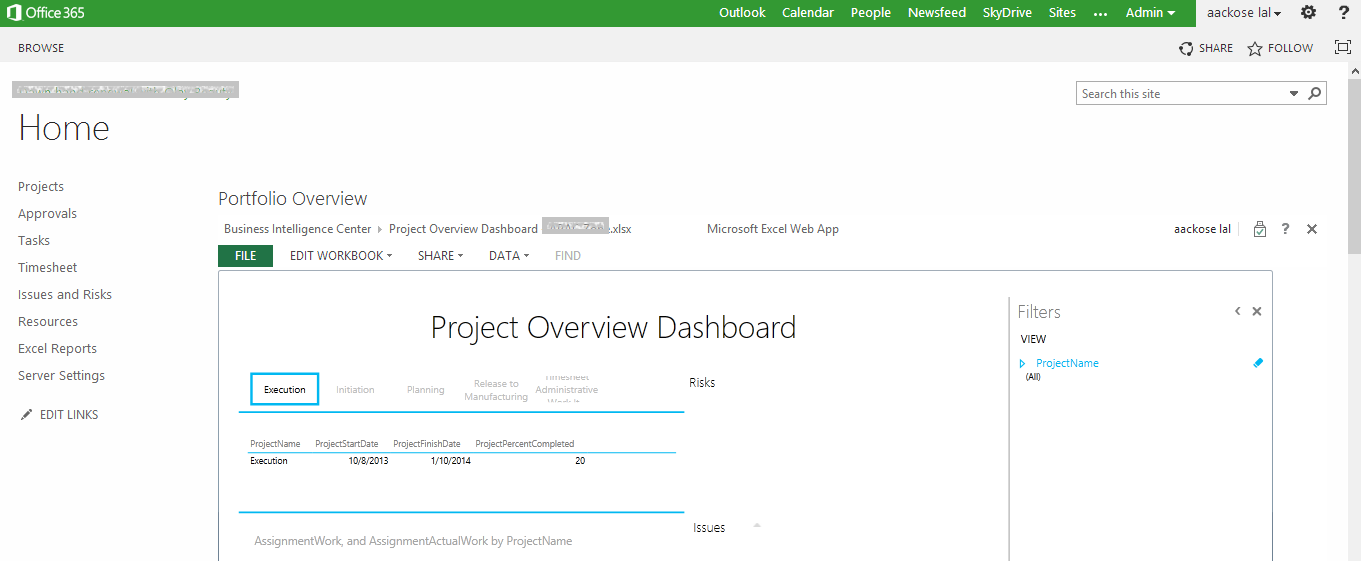Screen dimensions: 1361x561
Task: Click the workbook protection status icon
Action: [1259, 229]
